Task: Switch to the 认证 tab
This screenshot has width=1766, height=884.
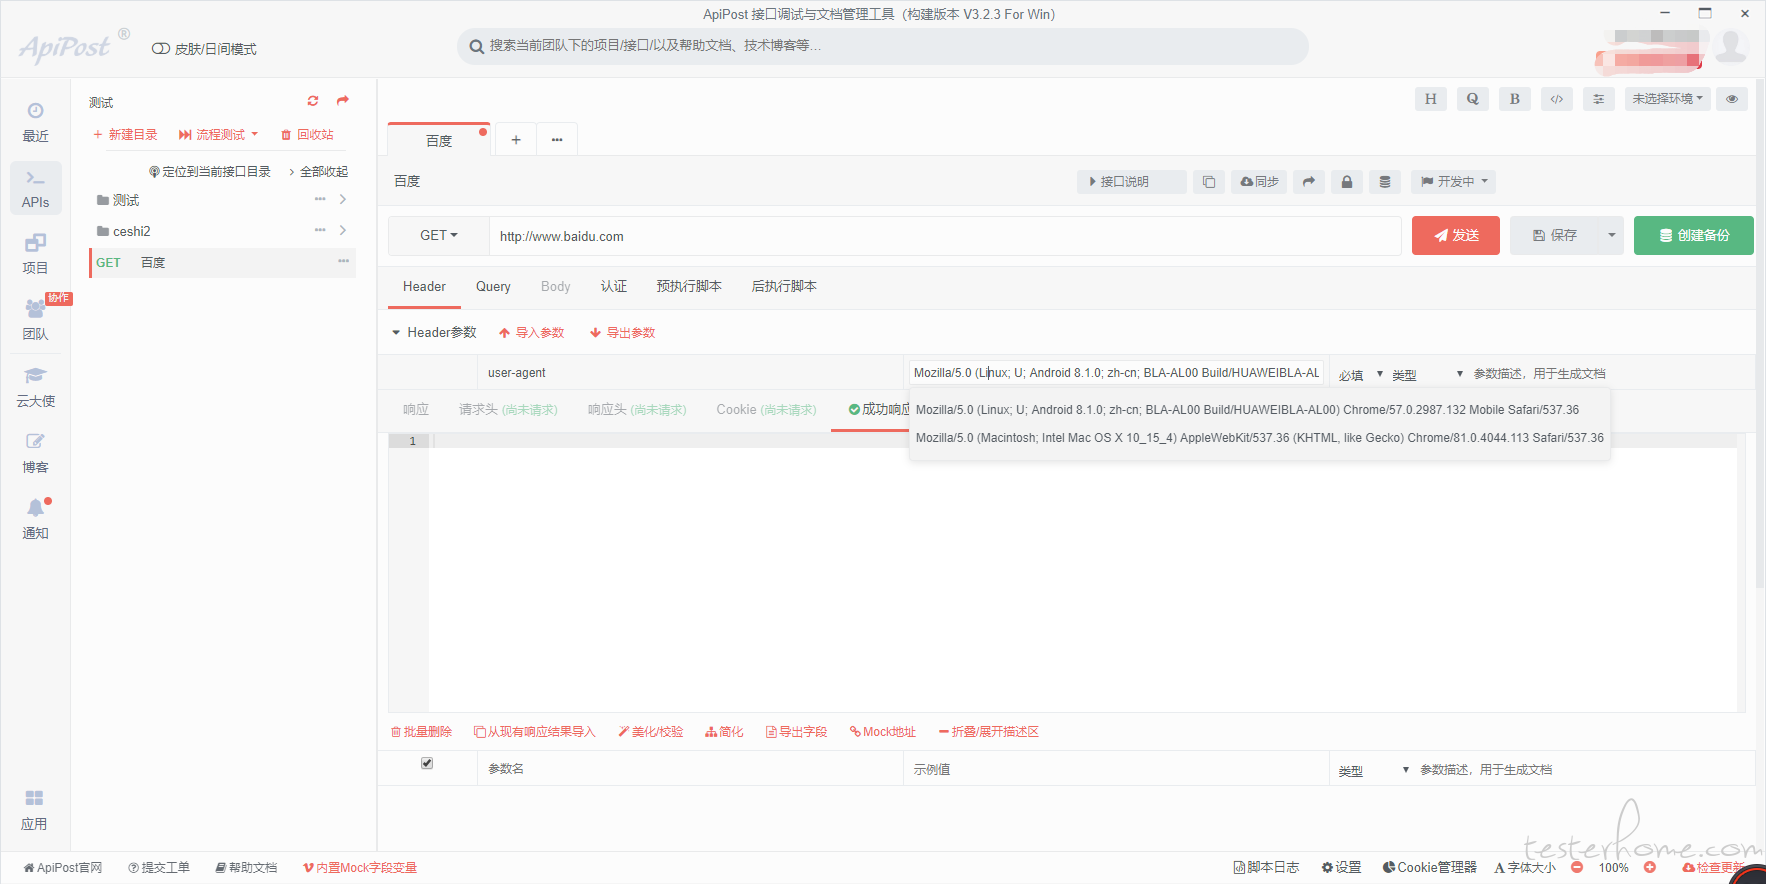Action: pos(613,287)
